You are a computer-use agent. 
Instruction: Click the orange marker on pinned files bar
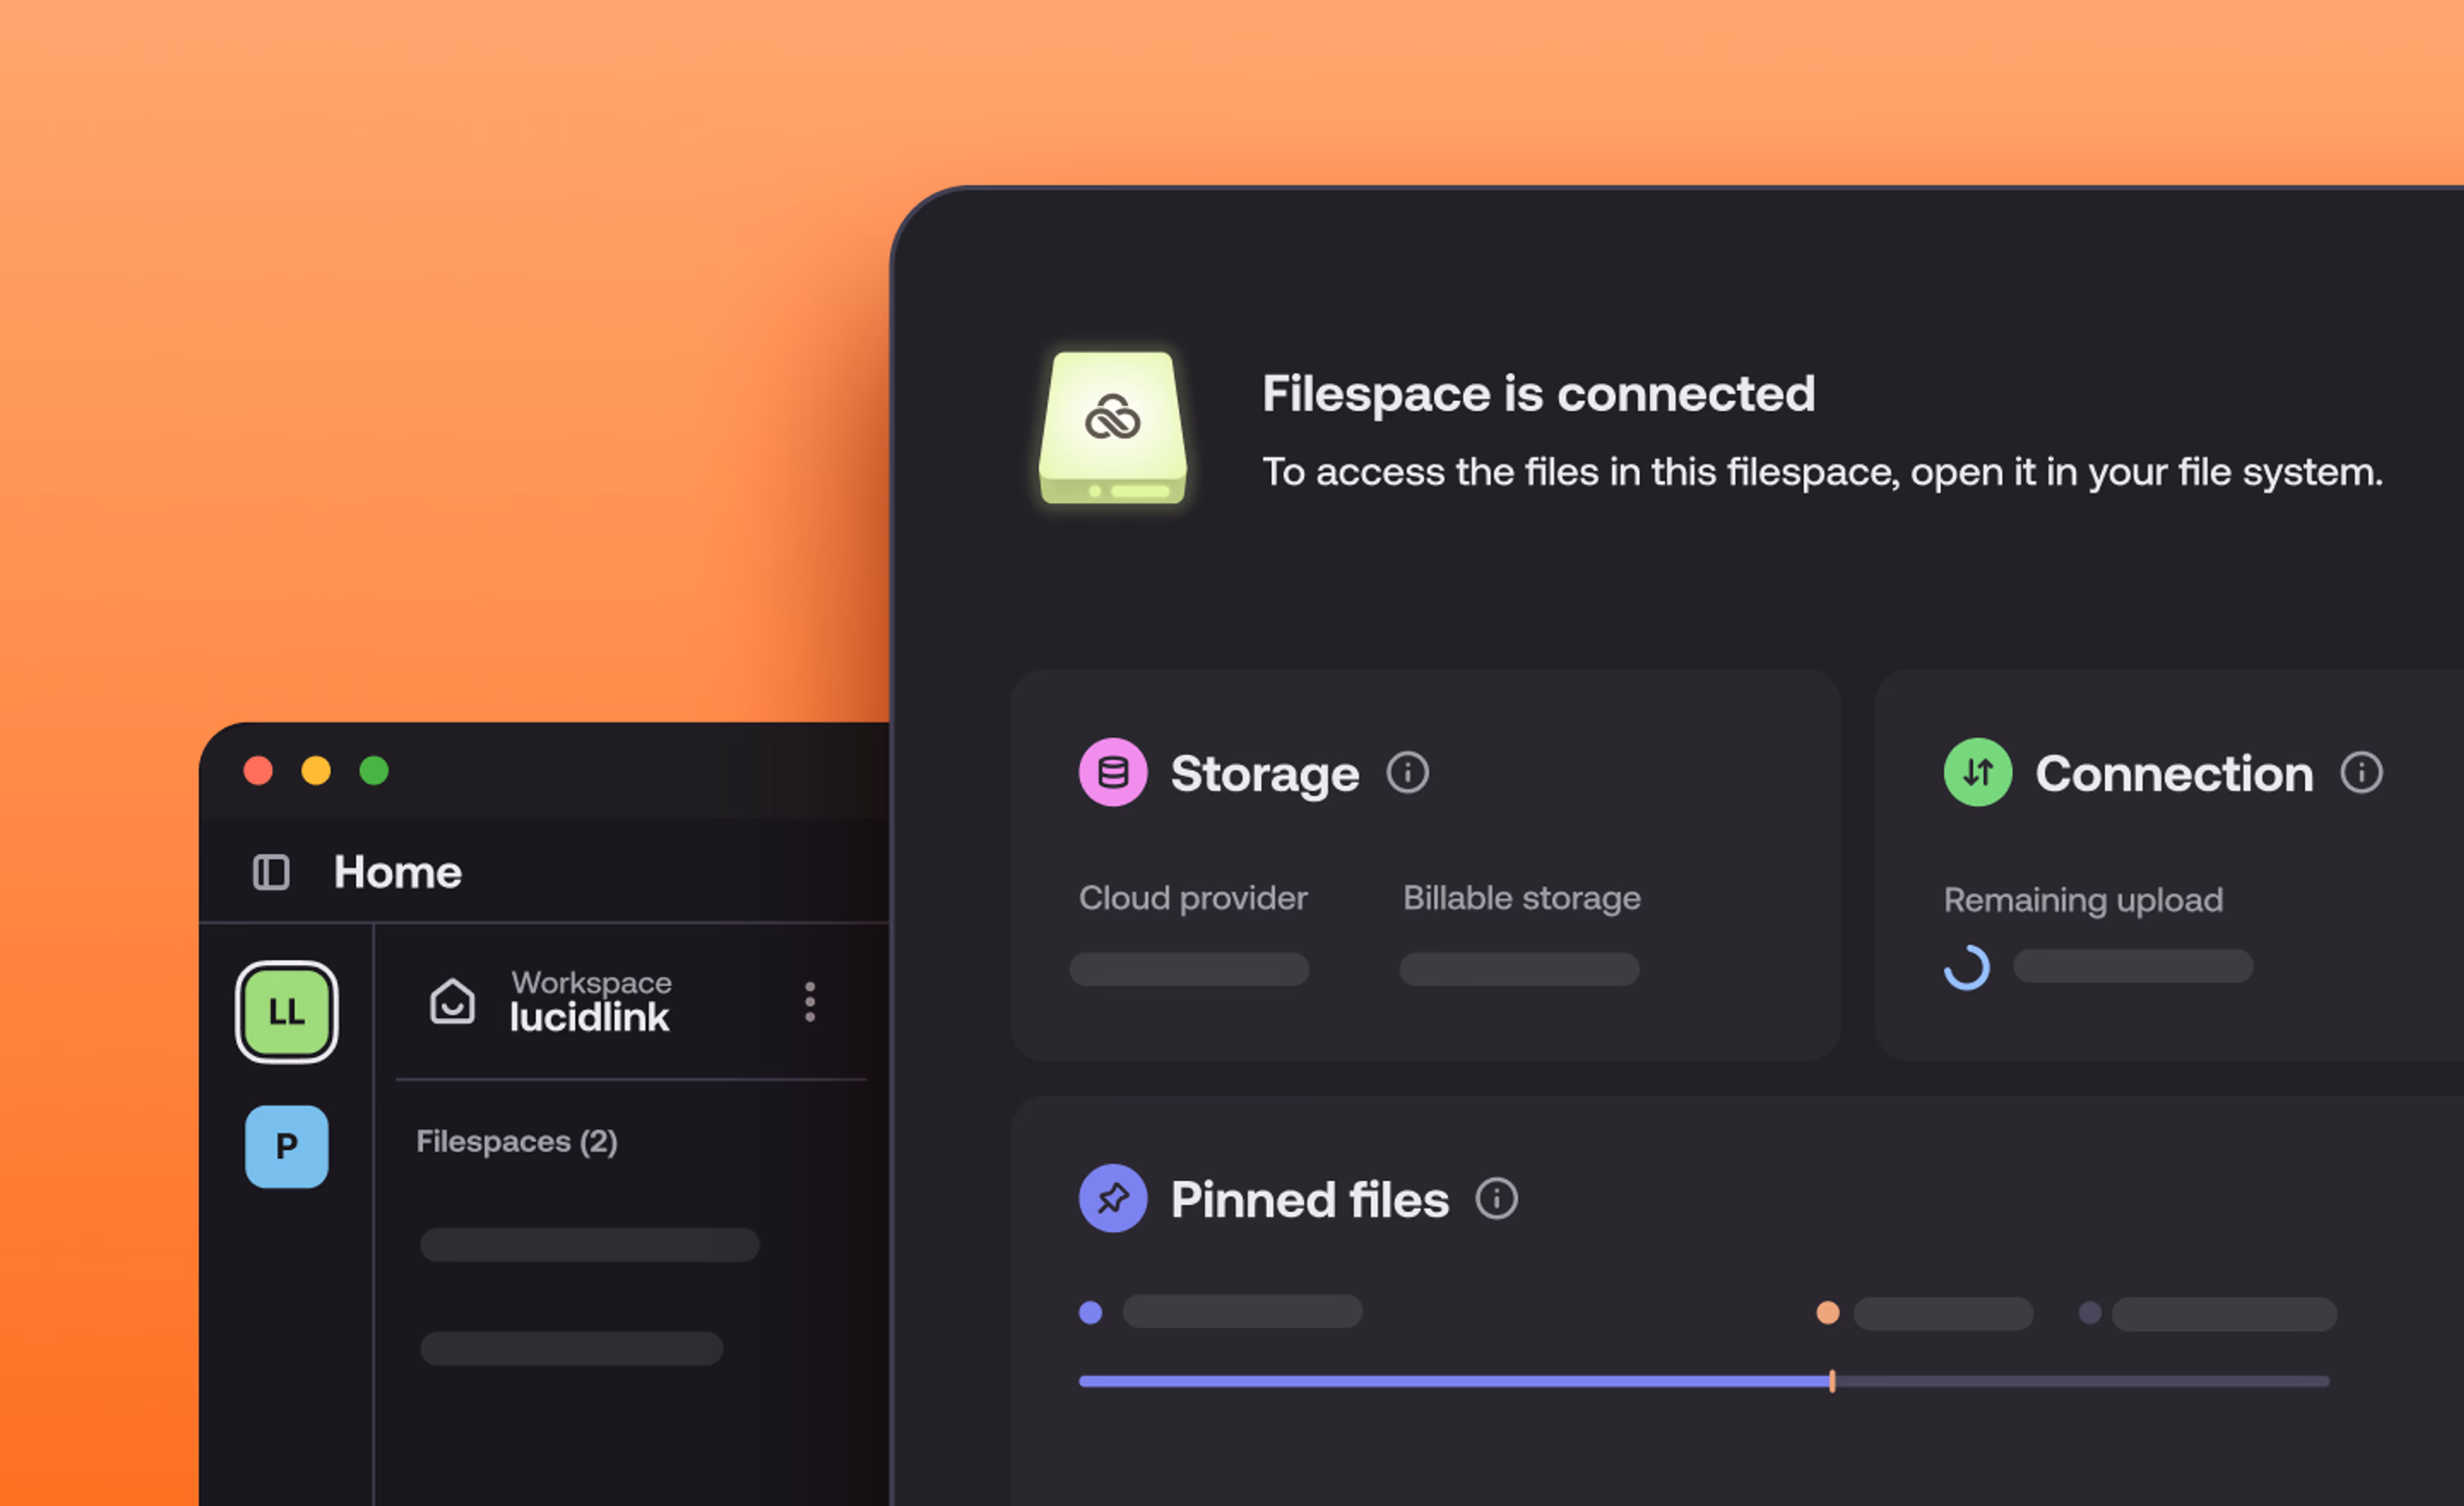[1832, 1381]
